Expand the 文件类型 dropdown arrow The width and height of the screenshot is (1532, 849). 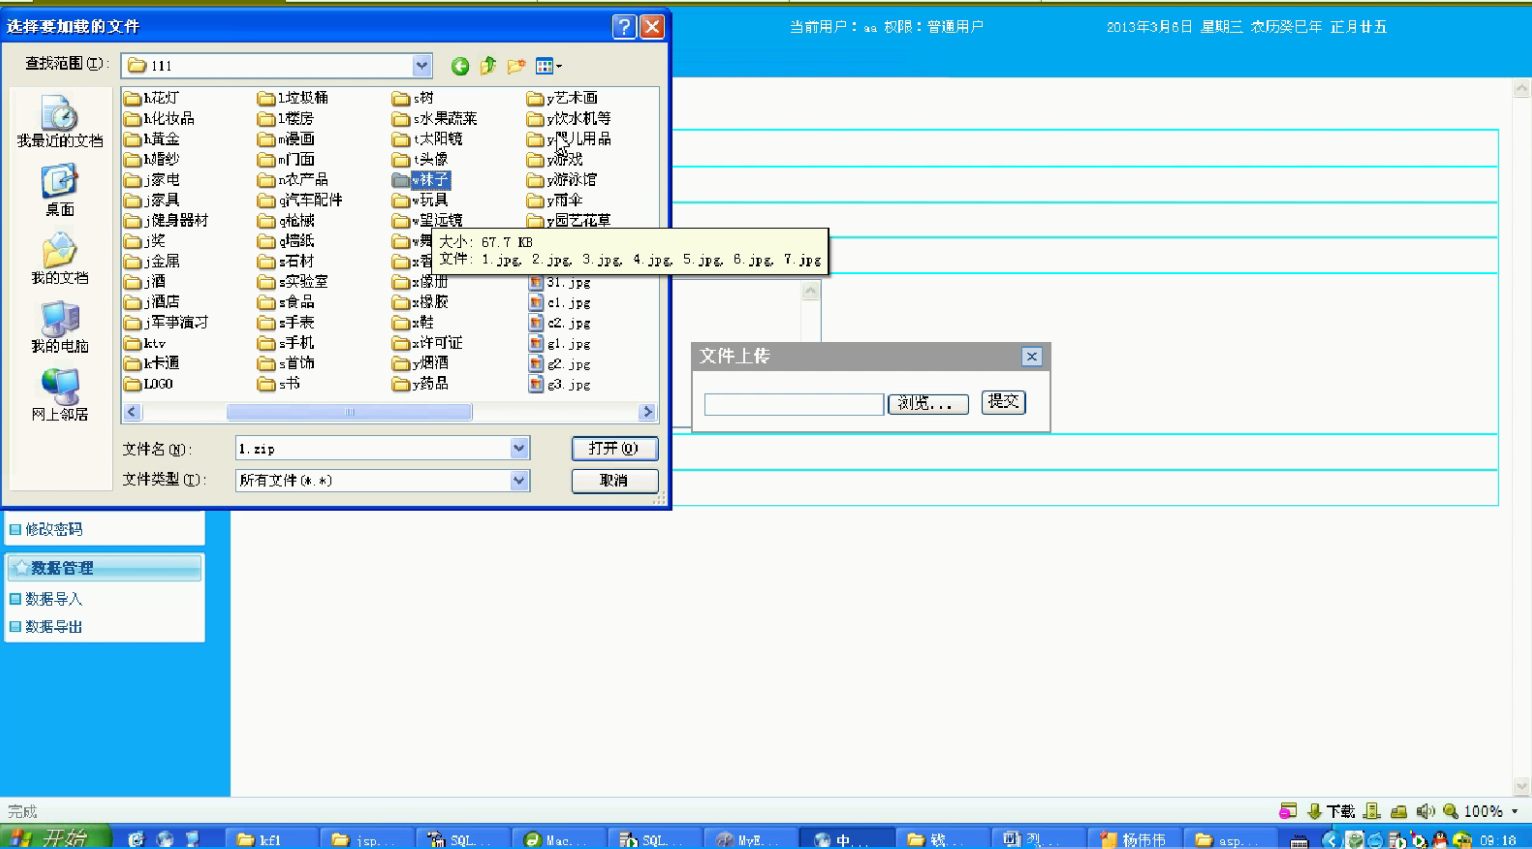click(x=519, y=481)
